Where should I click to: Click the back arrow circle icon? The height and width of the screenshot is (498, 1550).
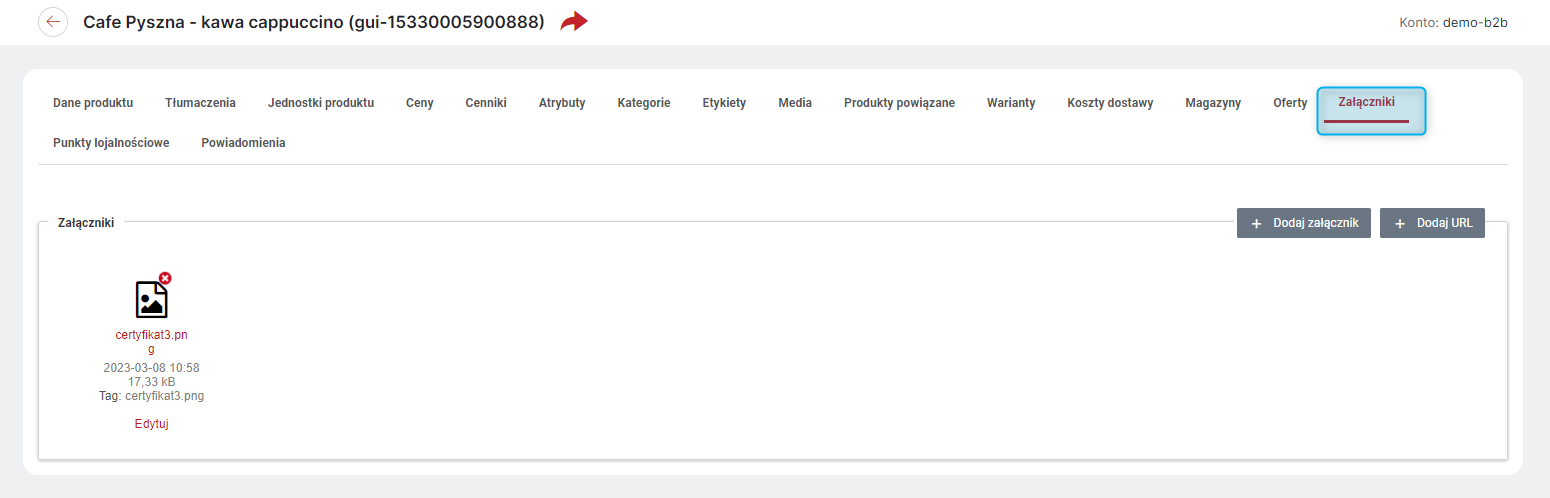pos(53,22)
